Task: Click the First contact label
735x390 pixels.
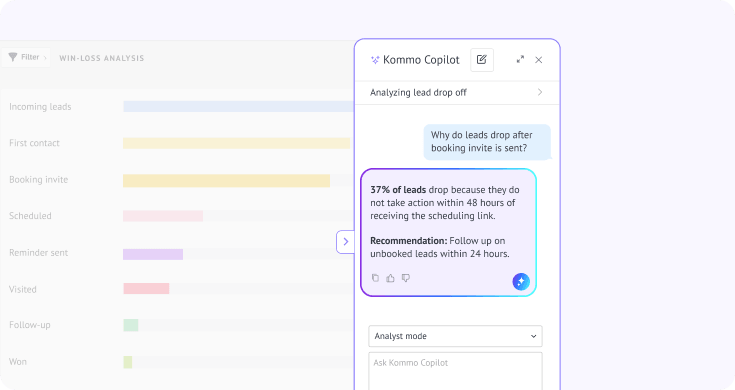Action: coord(34,143)
